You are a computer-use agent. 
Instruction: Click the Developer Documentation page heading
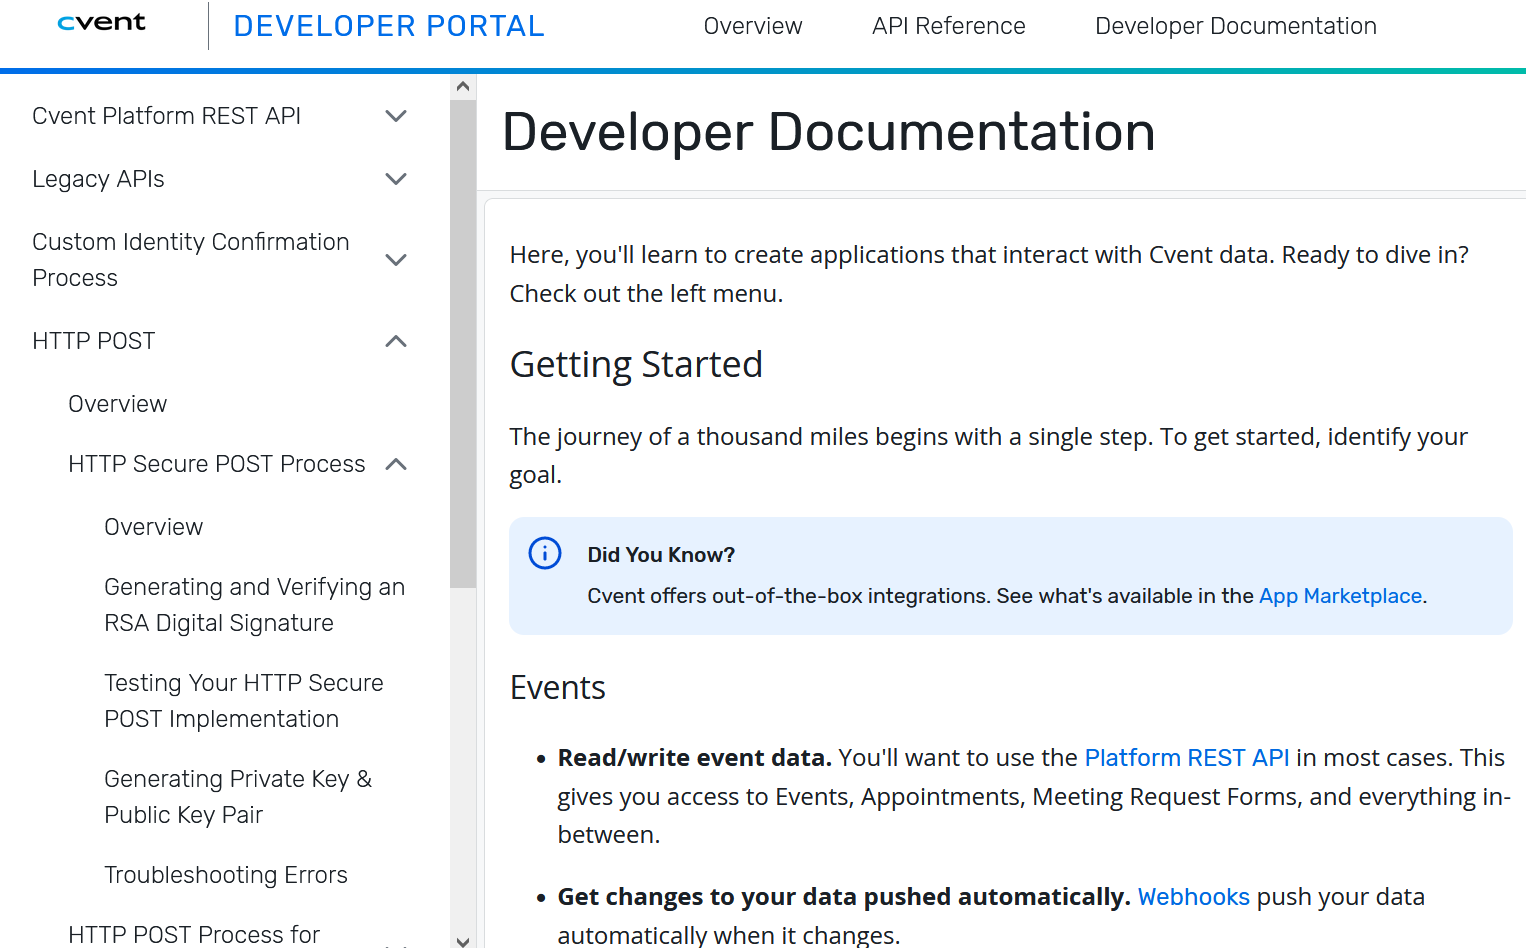click(x=829, y=132)
